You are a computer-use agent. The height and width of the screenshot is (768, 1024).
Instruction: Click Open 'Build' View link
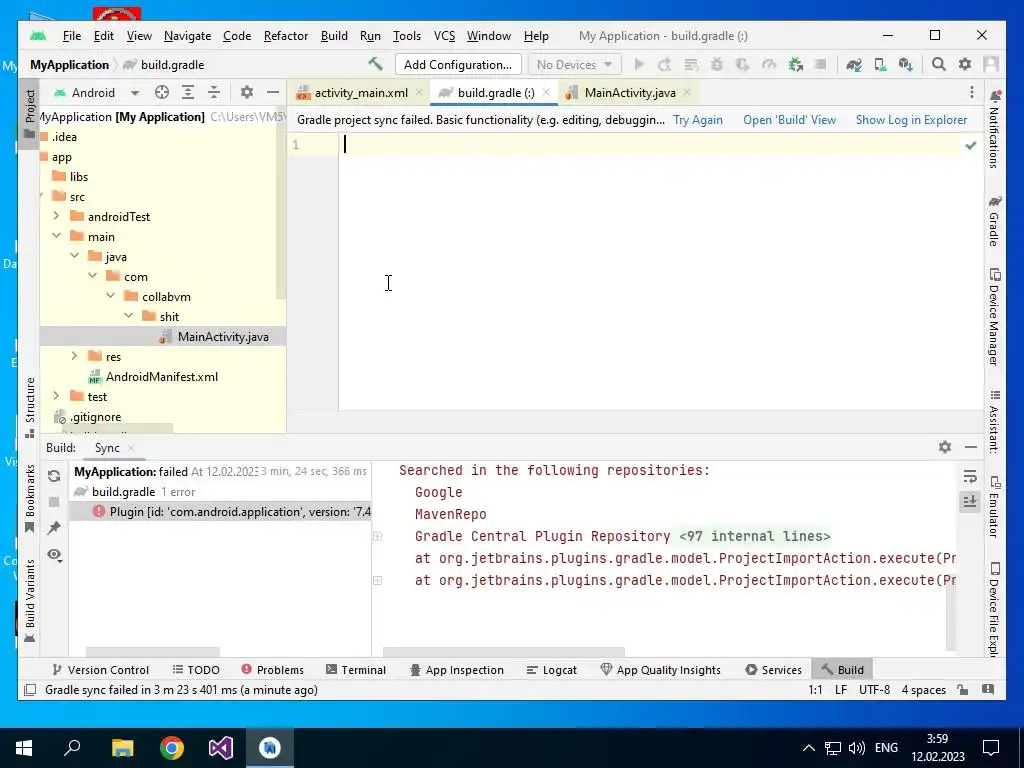click(x=790, y=120)
